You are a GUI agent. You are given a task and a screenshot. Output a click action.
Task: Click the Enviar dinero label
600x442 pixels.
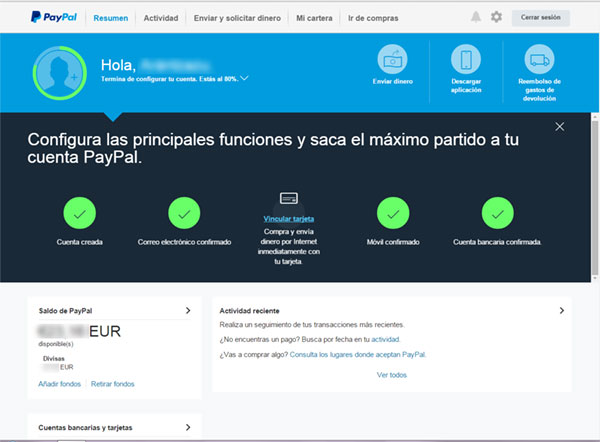pyautogui.click(x=393, y=81)
